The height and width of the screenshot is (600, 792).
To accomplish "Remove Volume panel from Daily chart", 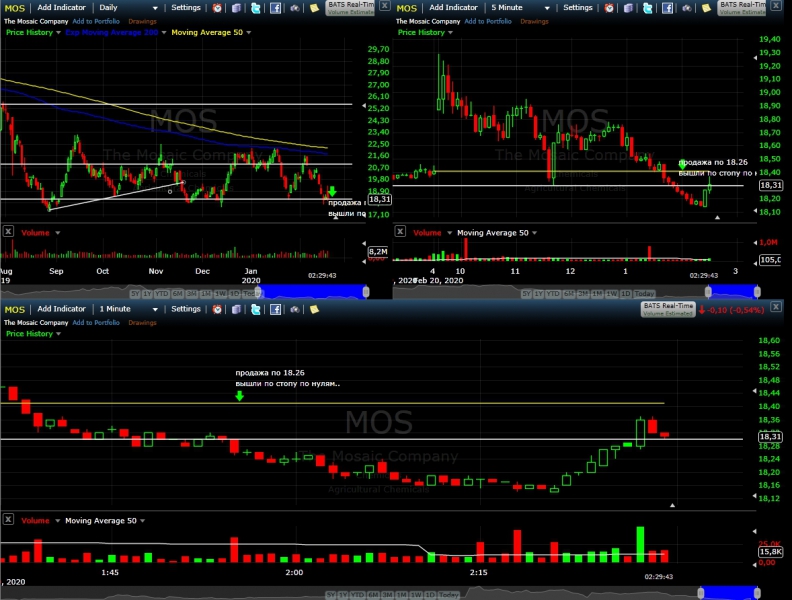I will [x=8, y=231].
